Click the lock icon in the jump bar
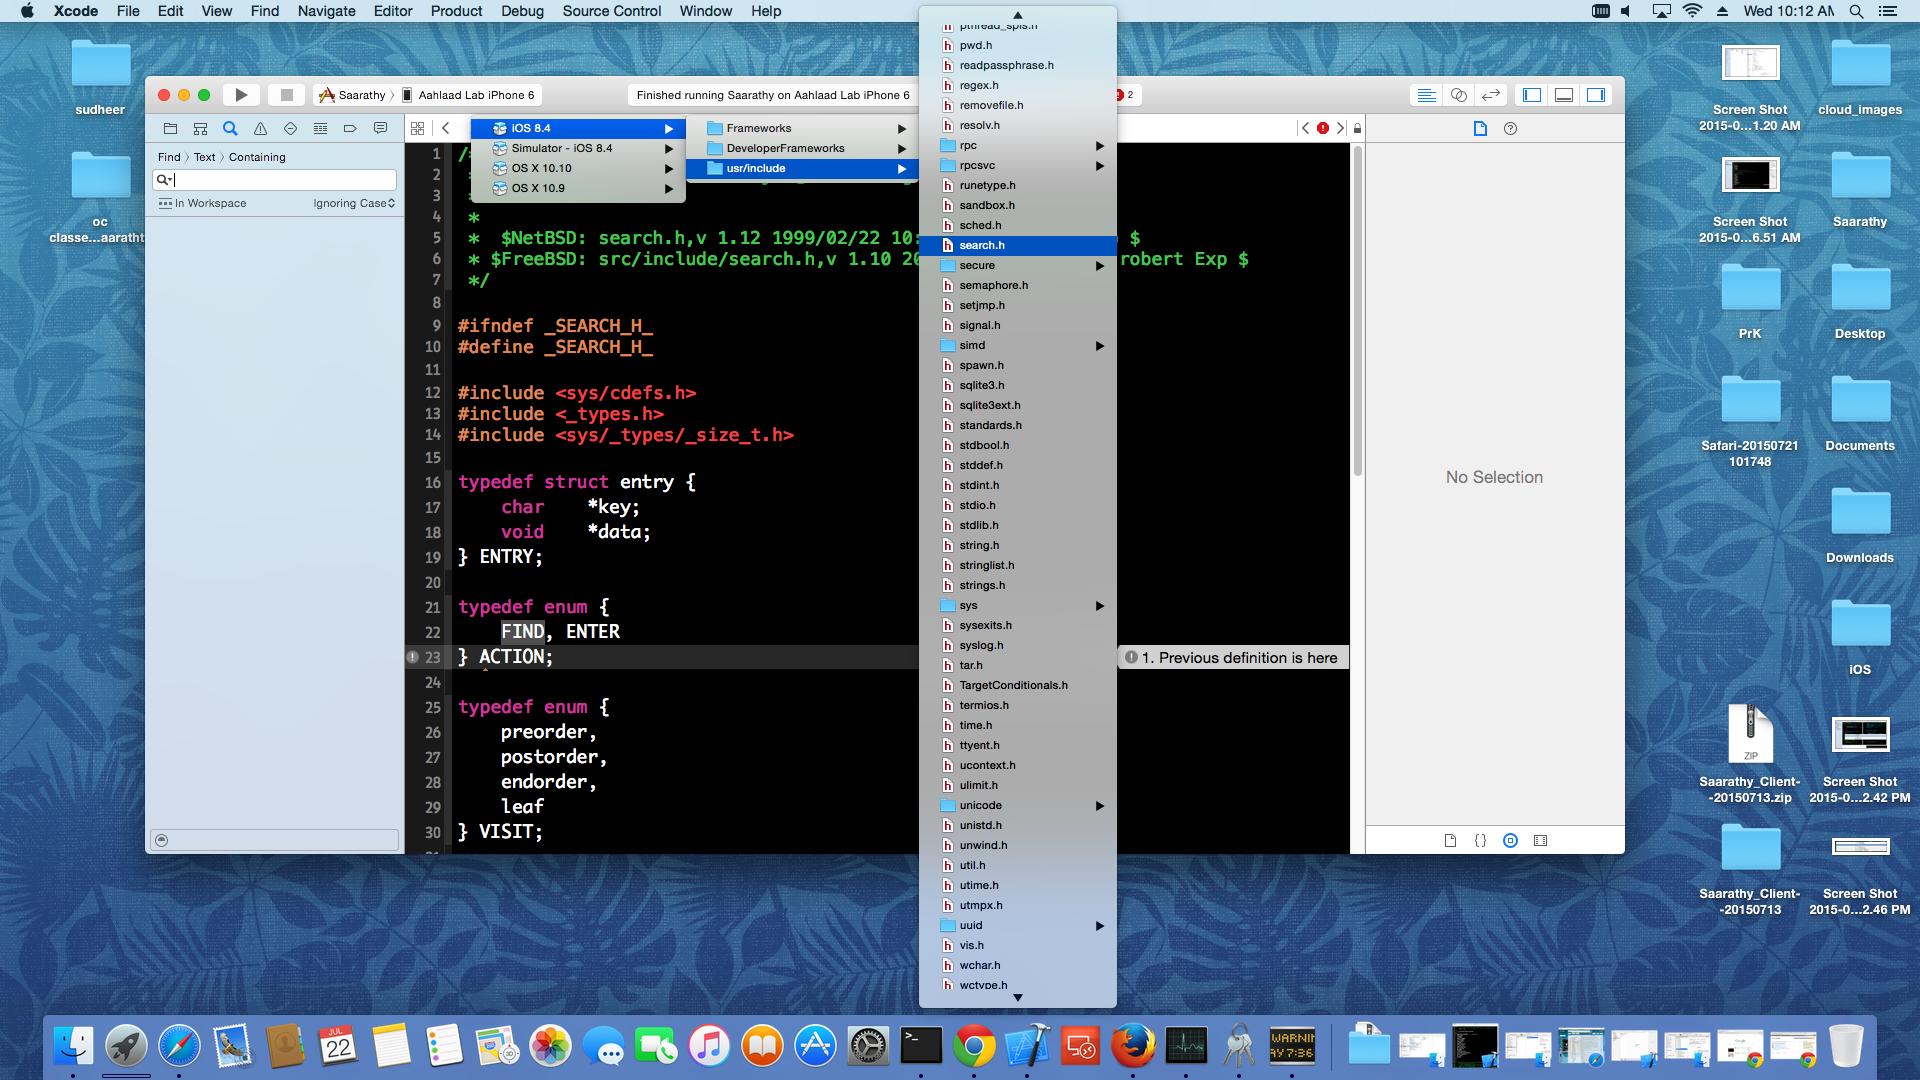This screenshot has height=1080, width=1920. click(x=1357, y=128)
